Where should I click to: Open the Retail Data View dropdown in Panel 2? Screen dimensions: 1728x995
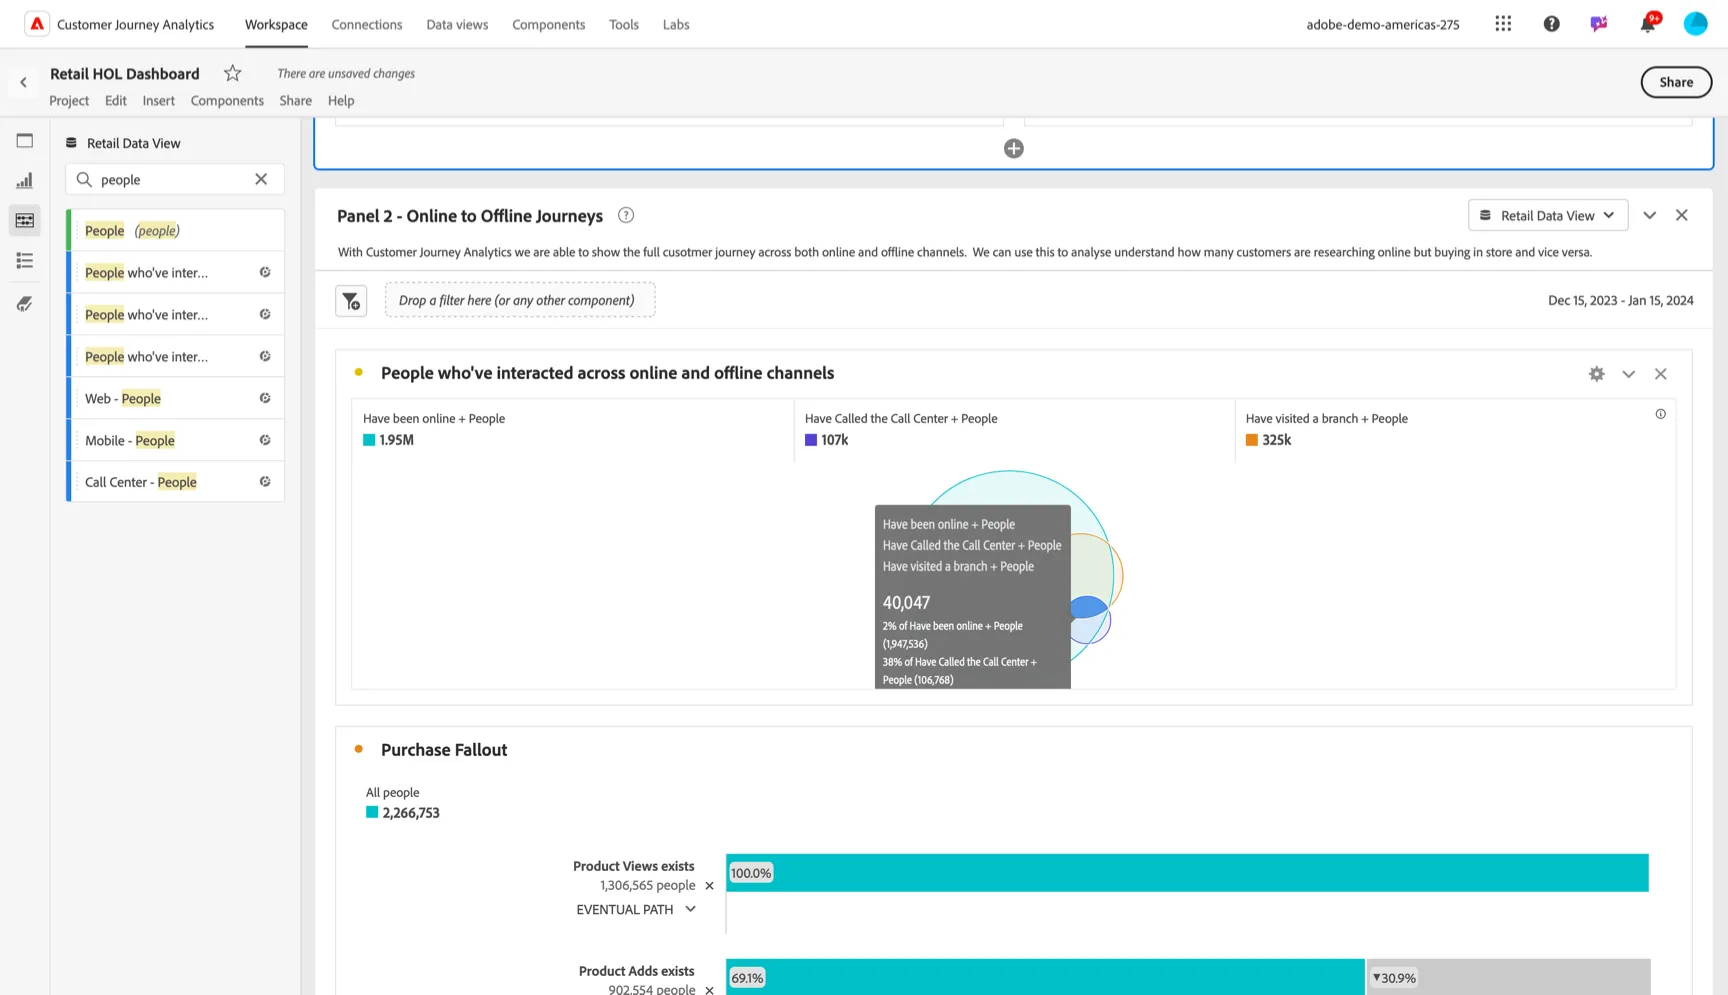(x=1547, y=215)
